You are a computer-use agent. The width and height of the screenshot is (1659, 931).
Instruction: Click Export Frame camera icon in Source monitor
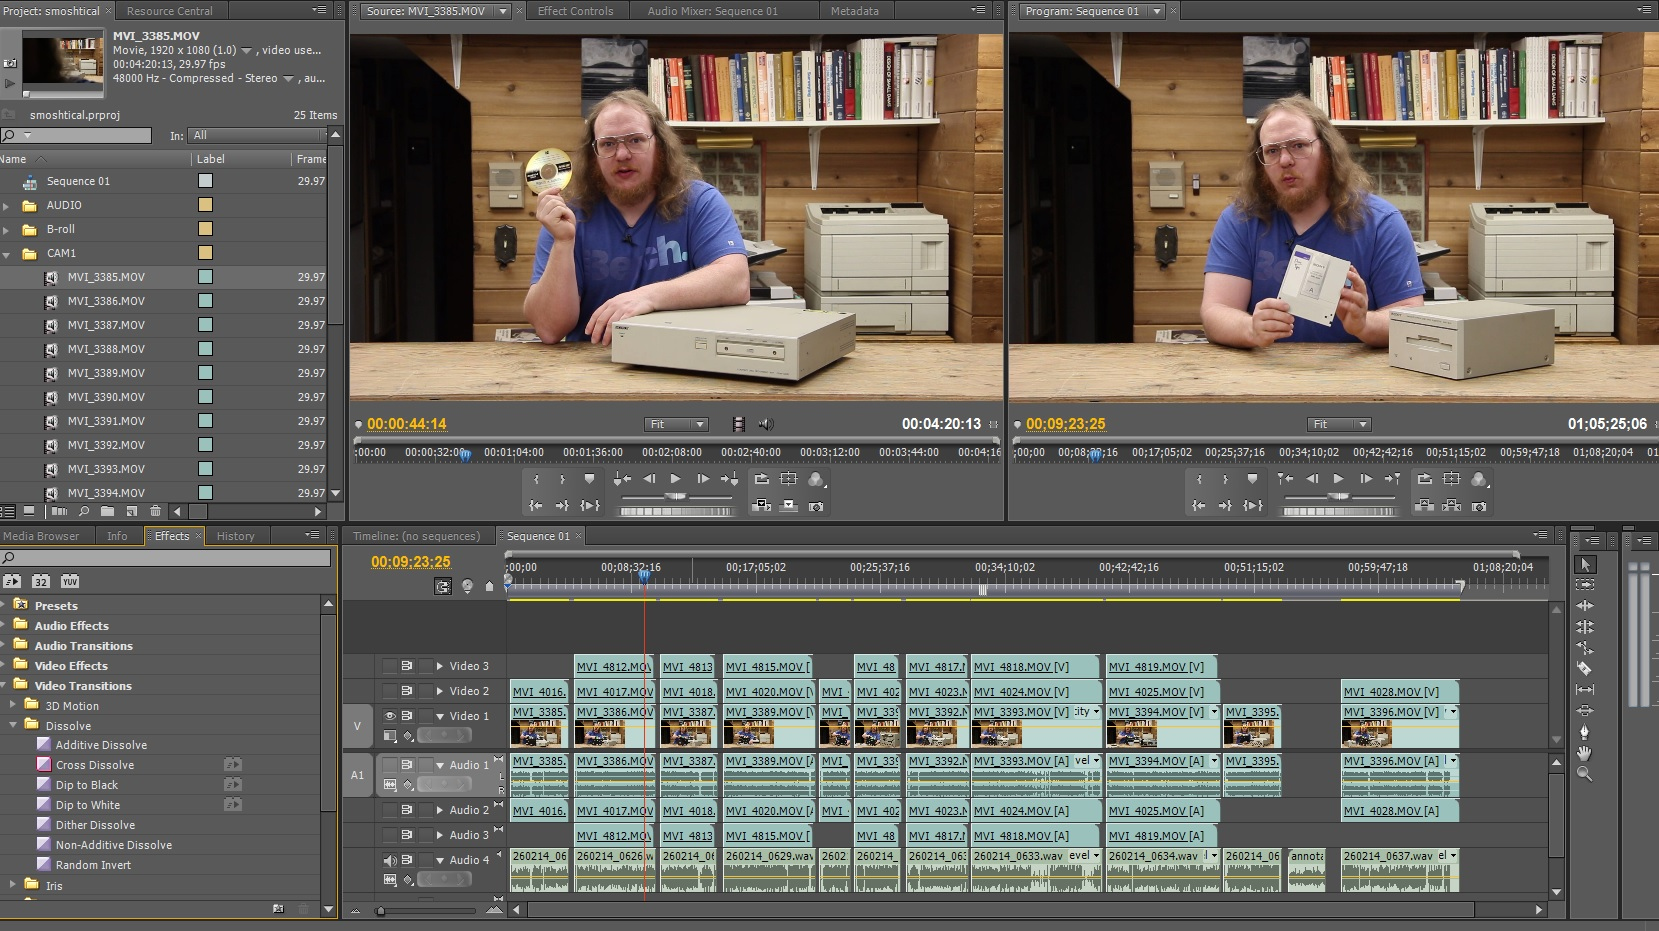[816, 507]
